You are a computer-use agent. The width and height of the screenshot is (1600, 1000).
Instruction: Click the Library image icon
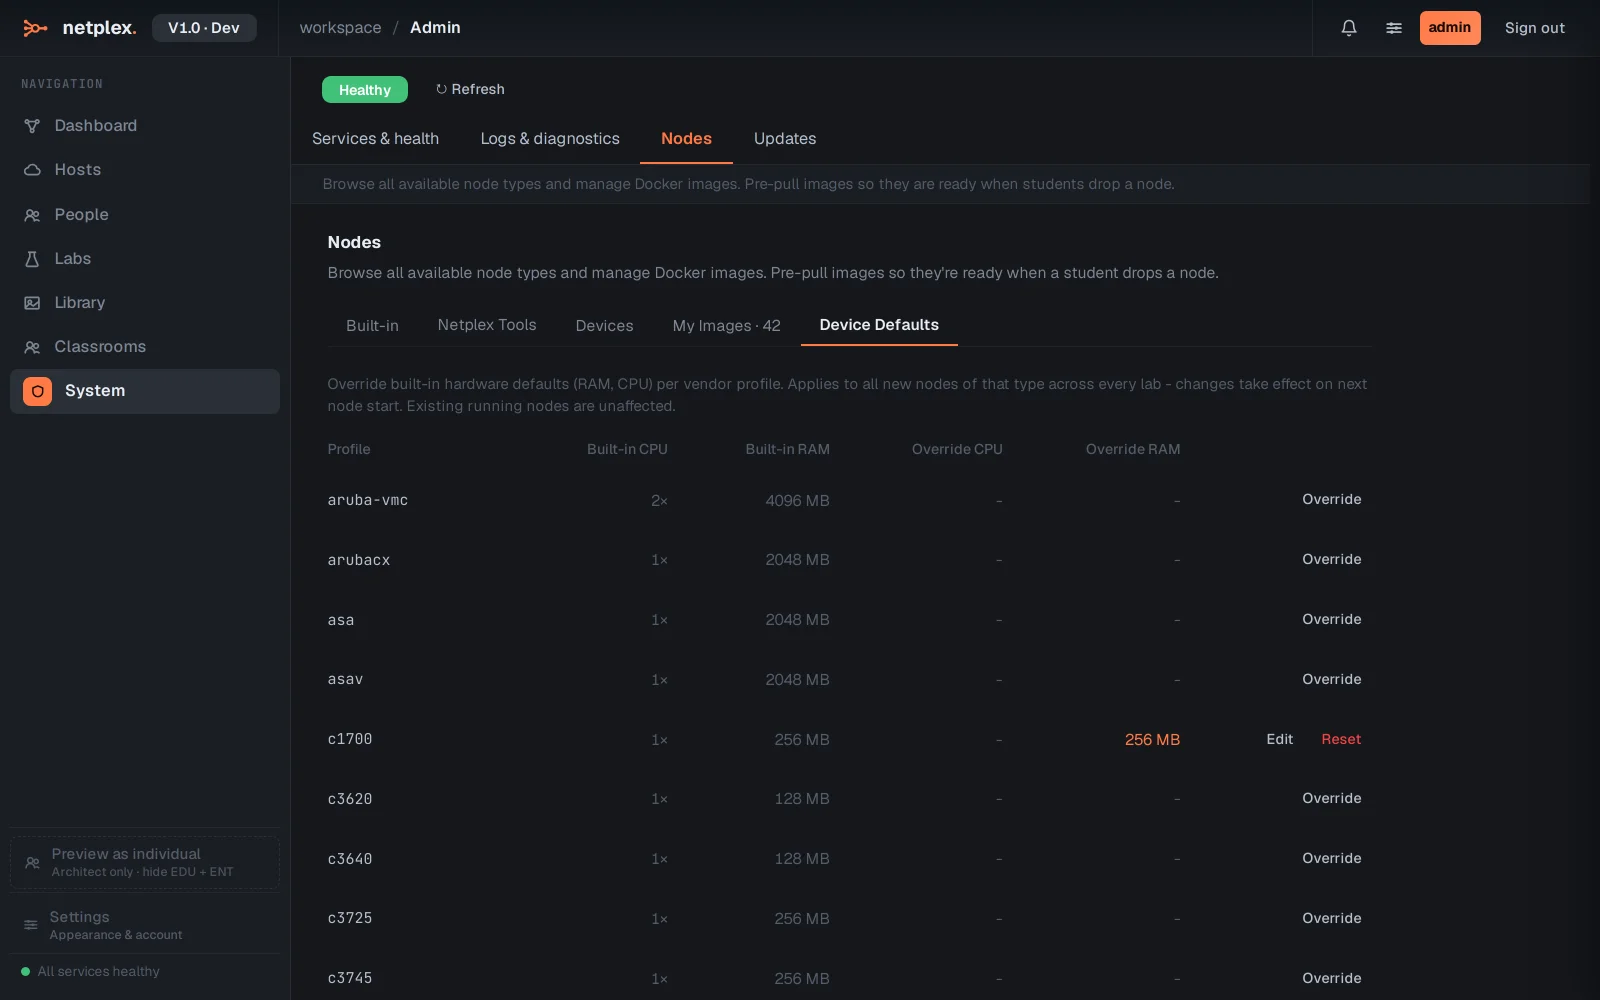coord(32,303)
